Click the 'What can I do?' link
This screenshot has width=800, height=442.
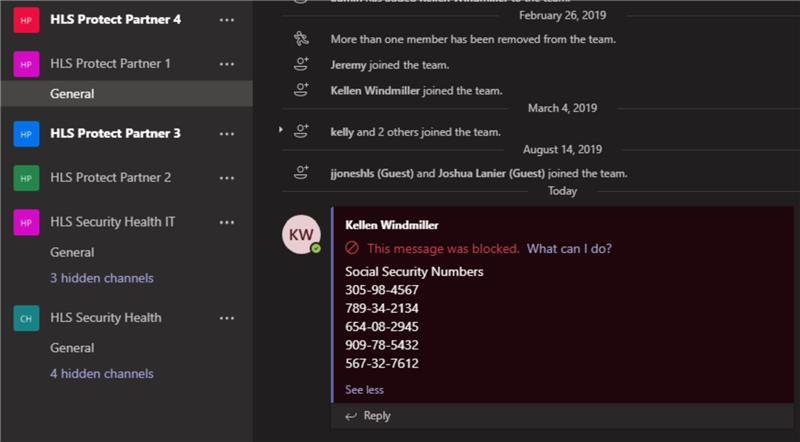pos(569,249)
